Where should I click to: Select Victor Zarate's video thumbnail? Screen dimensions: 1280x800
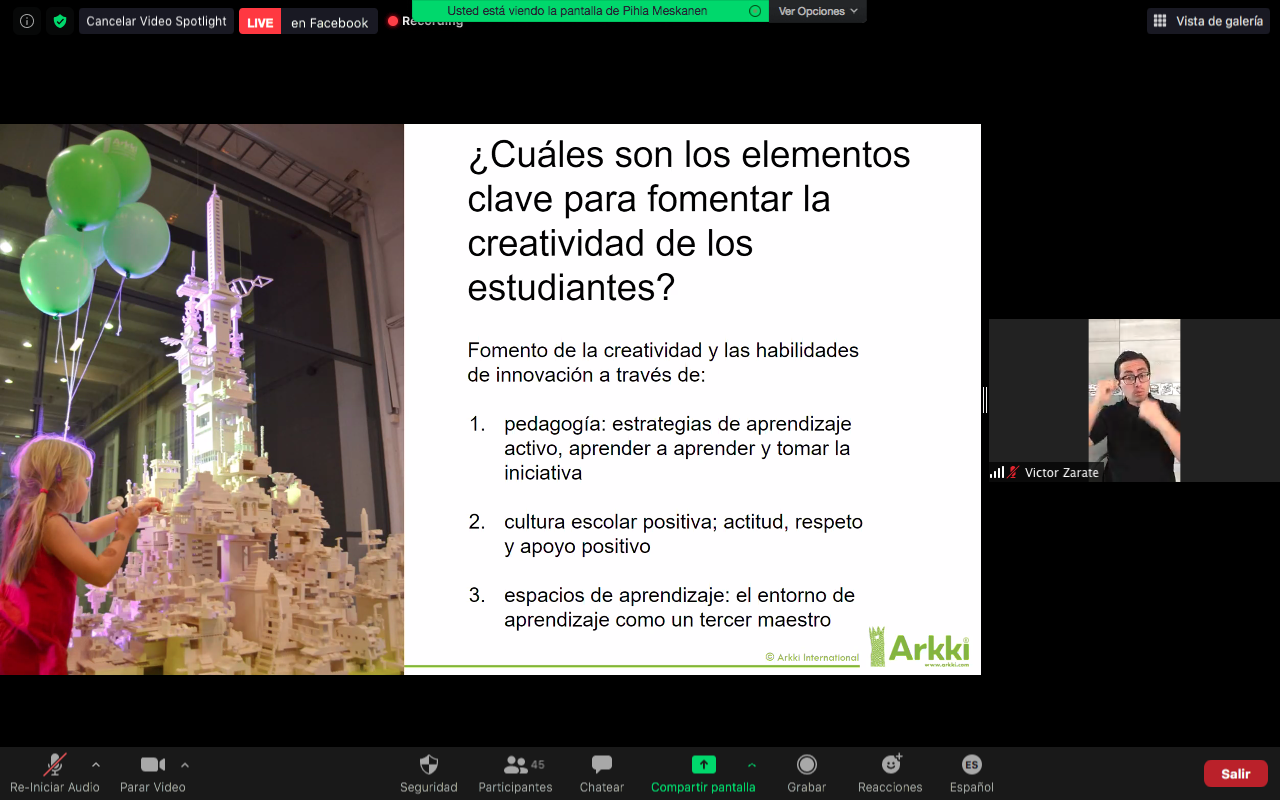click(1134, 400)
